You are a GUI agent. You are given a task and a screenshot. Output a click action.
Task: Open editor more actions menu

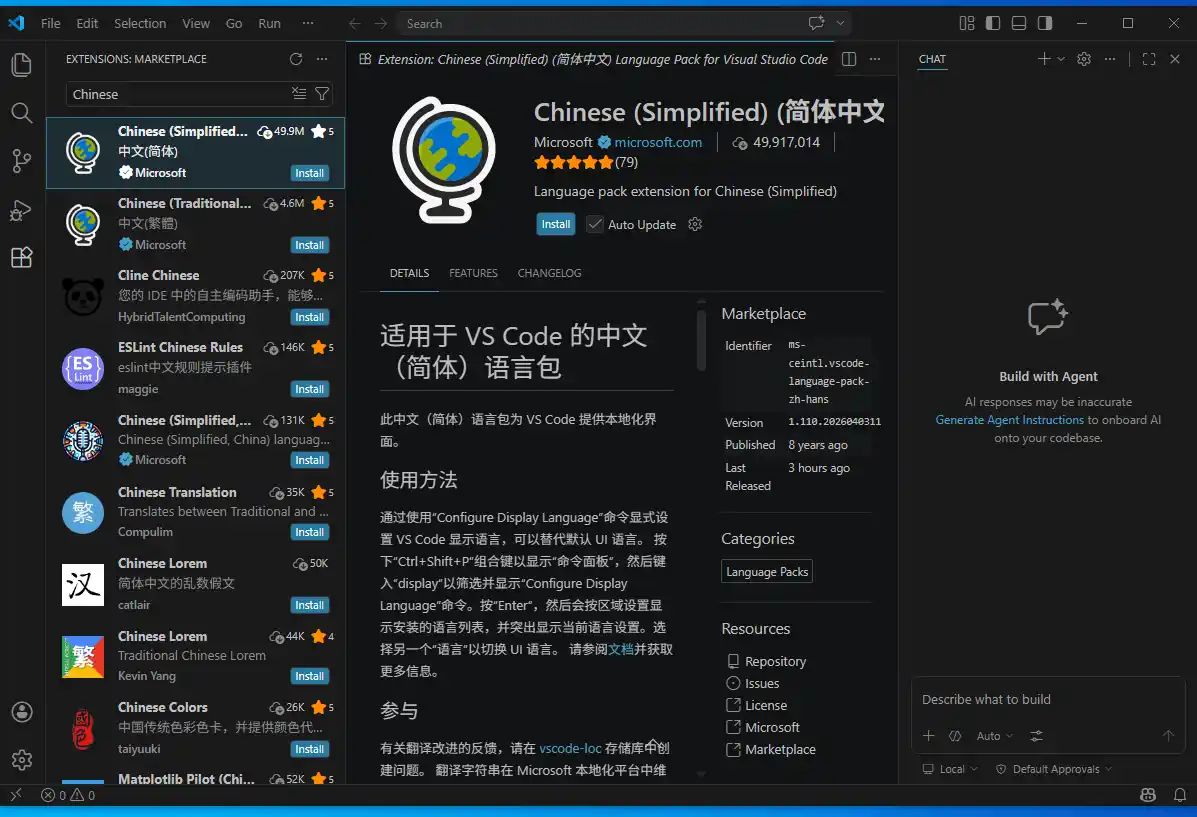(875, 59)
